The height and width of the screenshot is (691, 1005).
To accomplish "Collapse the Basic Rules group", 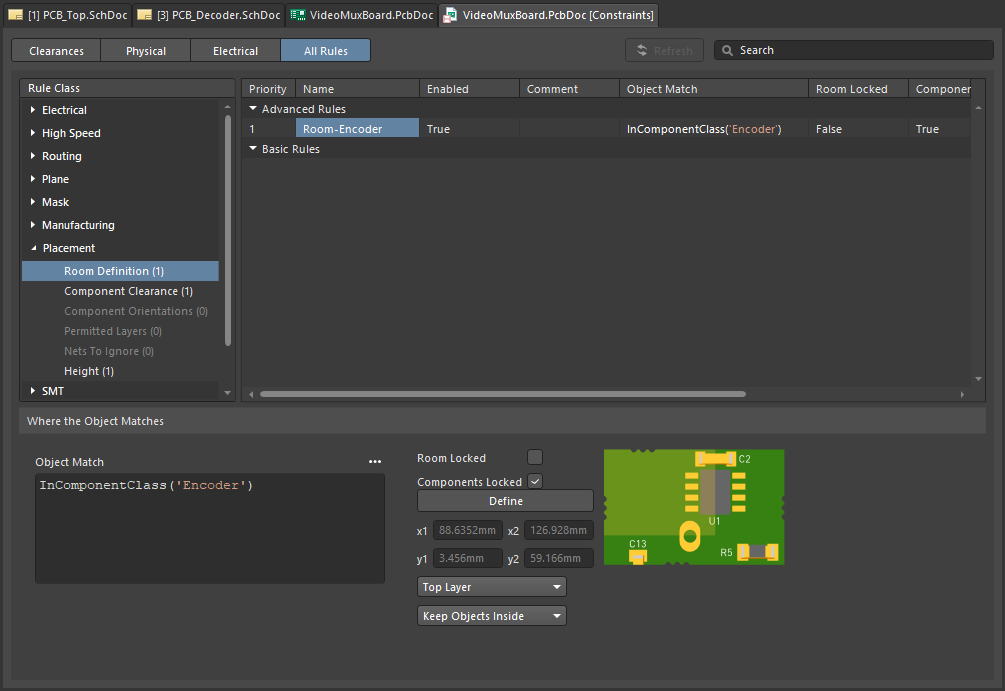I will [x=253, y=148].
